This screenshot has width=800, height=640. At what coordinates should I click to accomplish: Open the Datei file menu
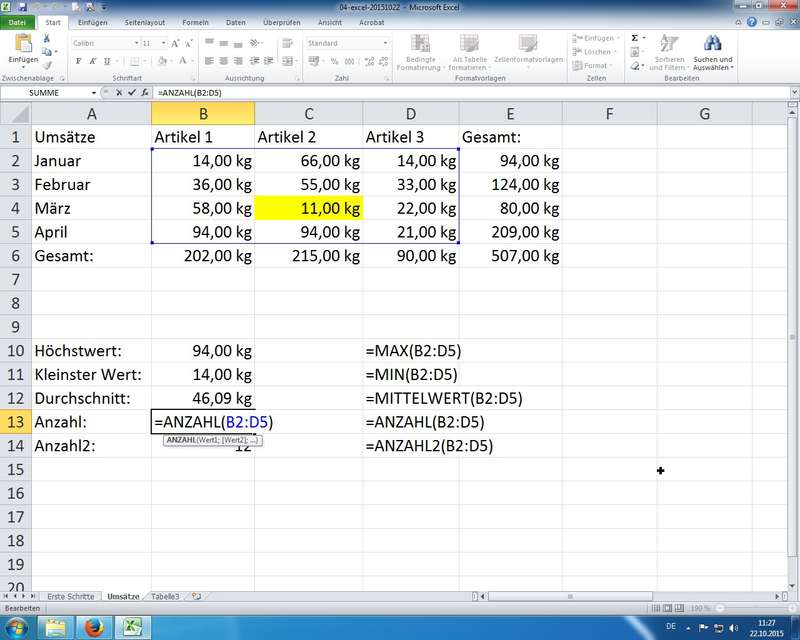[18, 21]
